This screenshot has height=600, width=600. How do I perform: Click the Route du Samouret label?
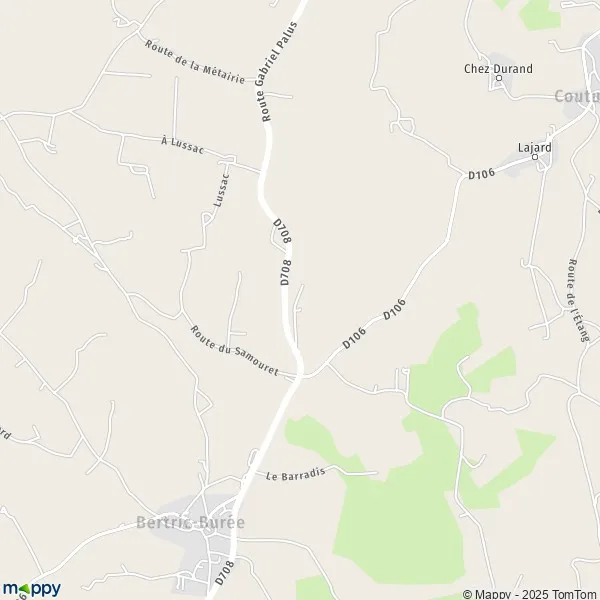234,350
